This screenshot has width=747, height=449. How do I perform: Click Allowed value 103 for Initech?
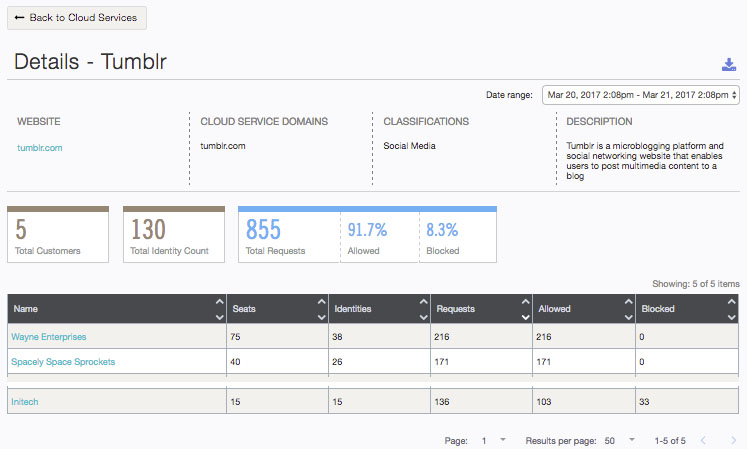coord(544,402)
